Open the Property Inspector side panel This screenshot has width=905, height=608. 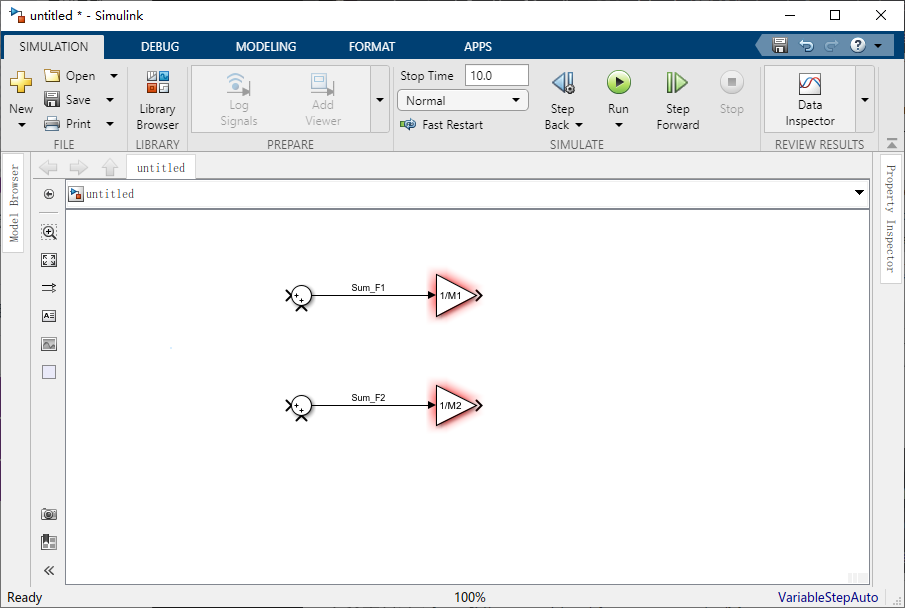tap(891, 218)
